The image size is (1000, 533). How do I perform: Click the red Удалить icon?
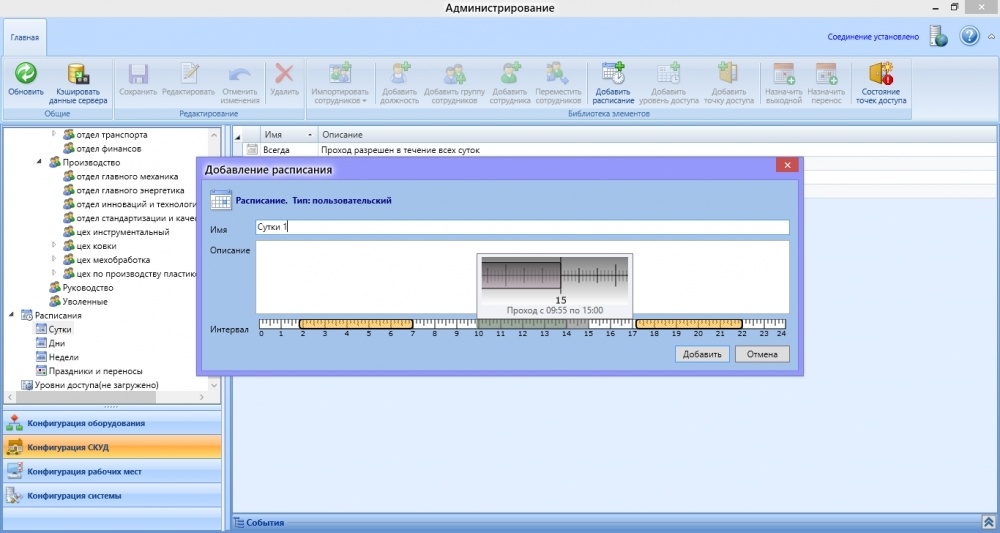284,73
